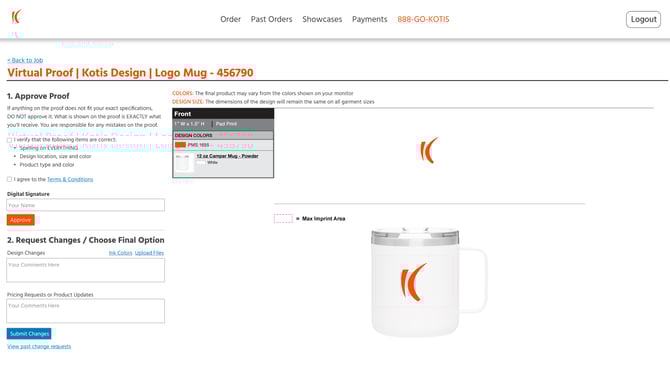Open the camper mug product thumbnail
The width and height of the screenshot is (670, 377).
click(183, 163)
